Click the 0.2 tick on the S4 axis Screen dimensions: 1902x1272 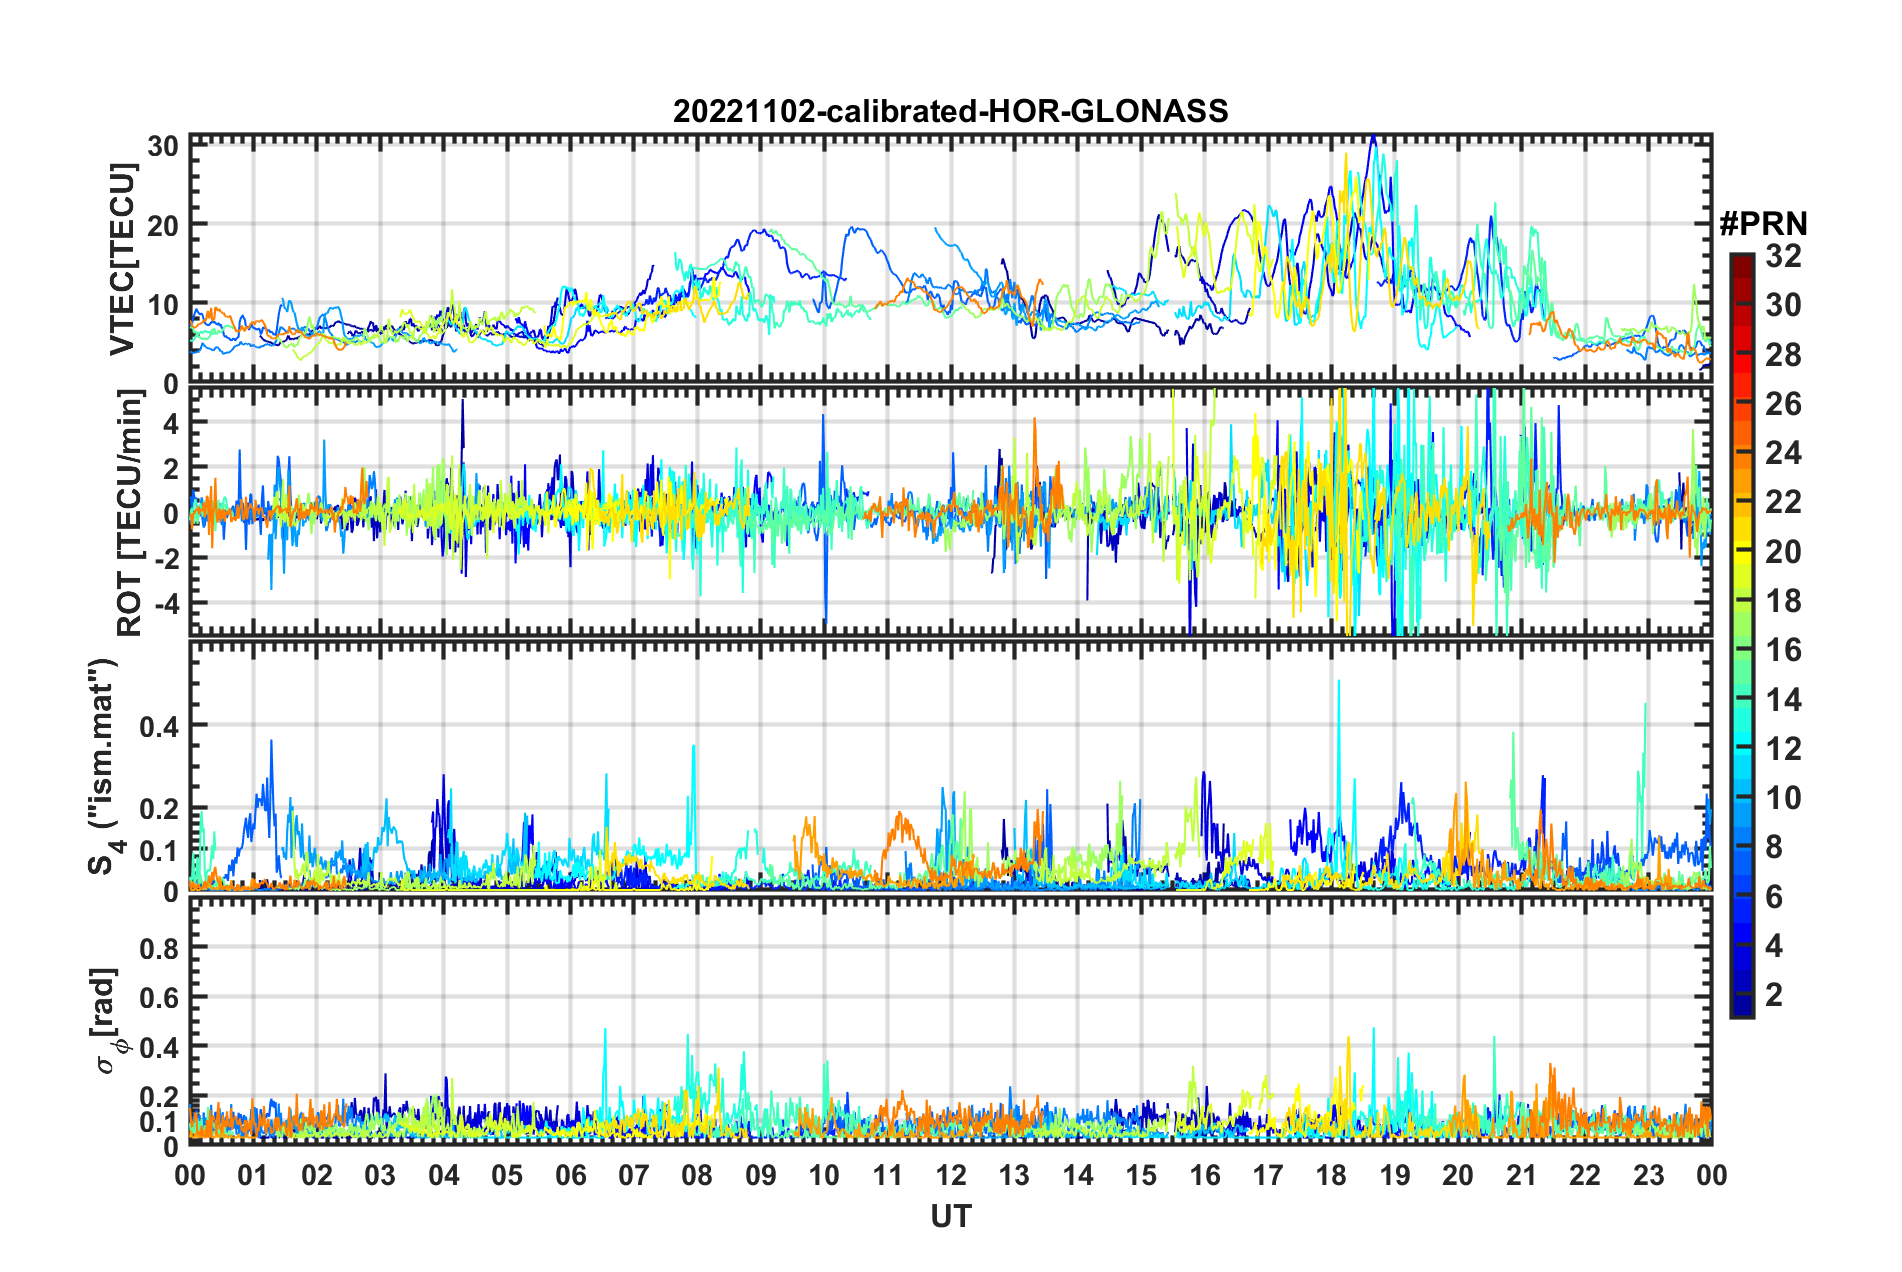159,809
